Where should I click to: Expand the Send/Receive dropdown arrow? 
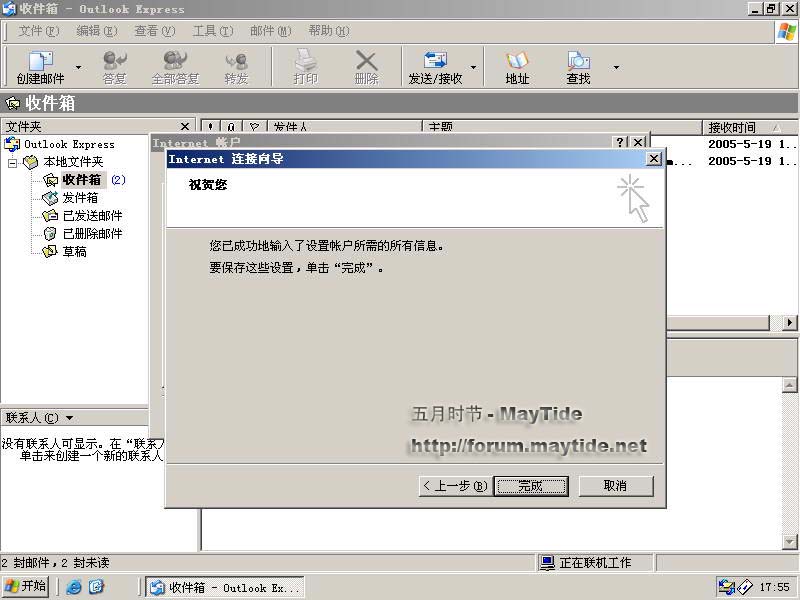click(473, 68)
